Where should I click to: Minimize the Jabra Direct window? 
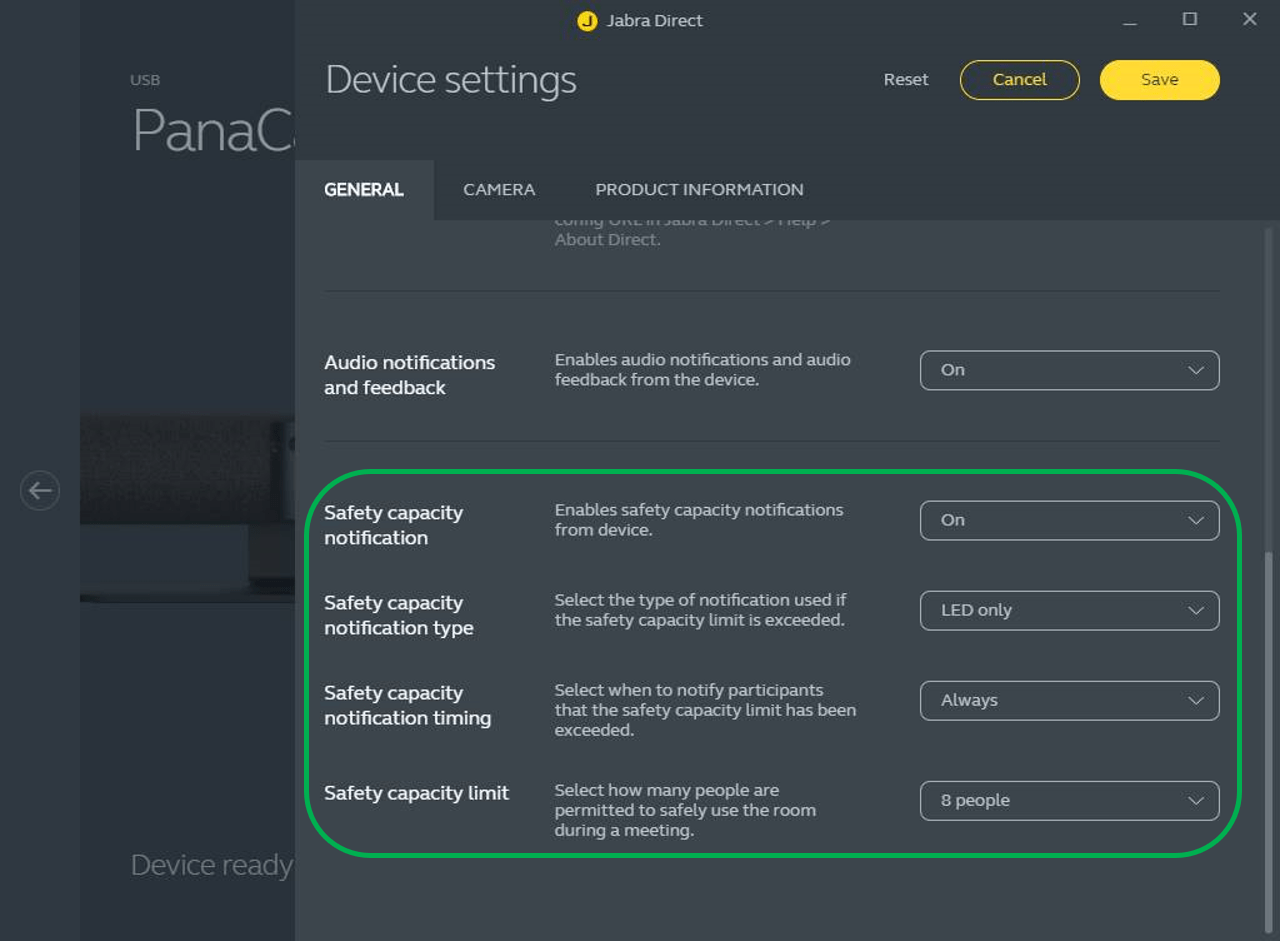point(1129,20)
